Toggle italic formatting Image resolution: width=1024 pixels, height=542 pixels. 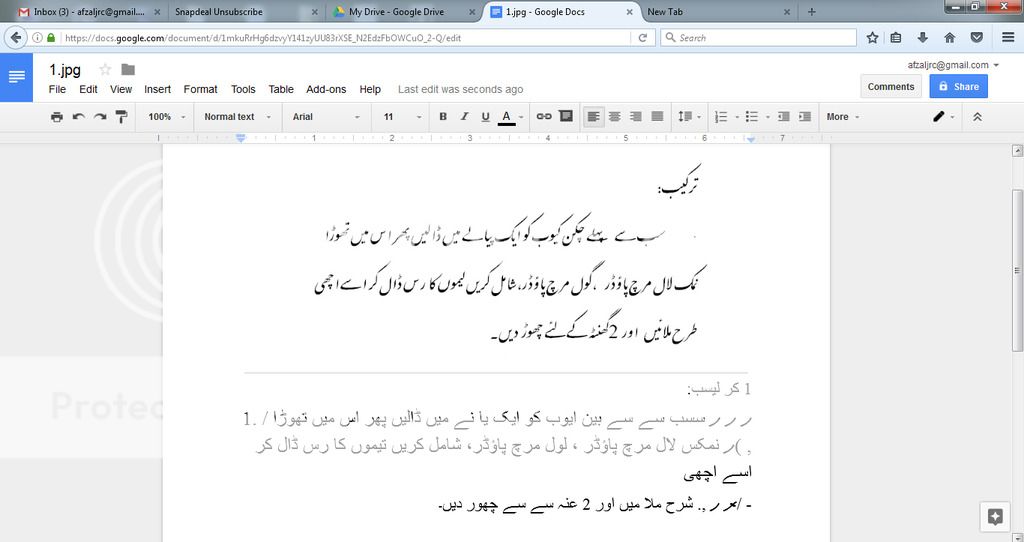464,117
